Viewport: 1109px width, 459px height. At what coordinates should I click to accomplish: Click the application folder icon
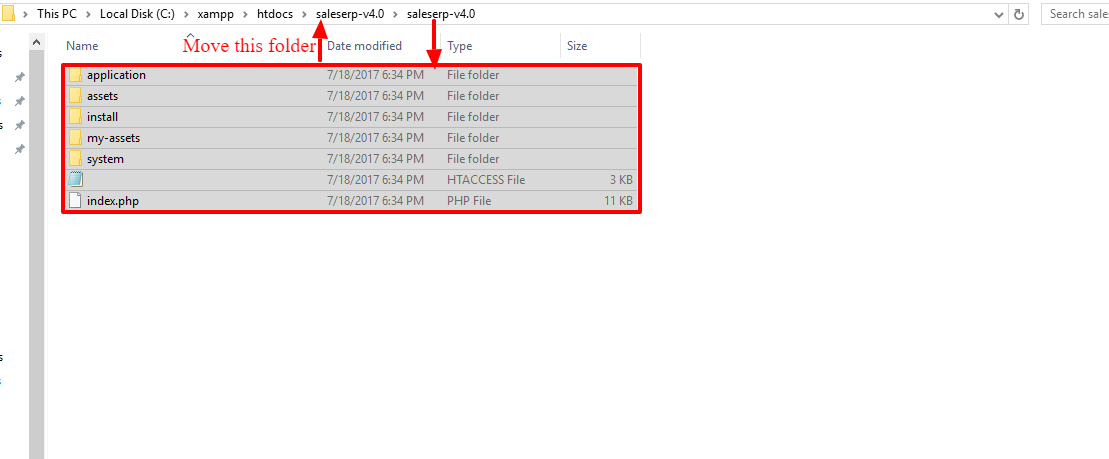pos(75,75)
